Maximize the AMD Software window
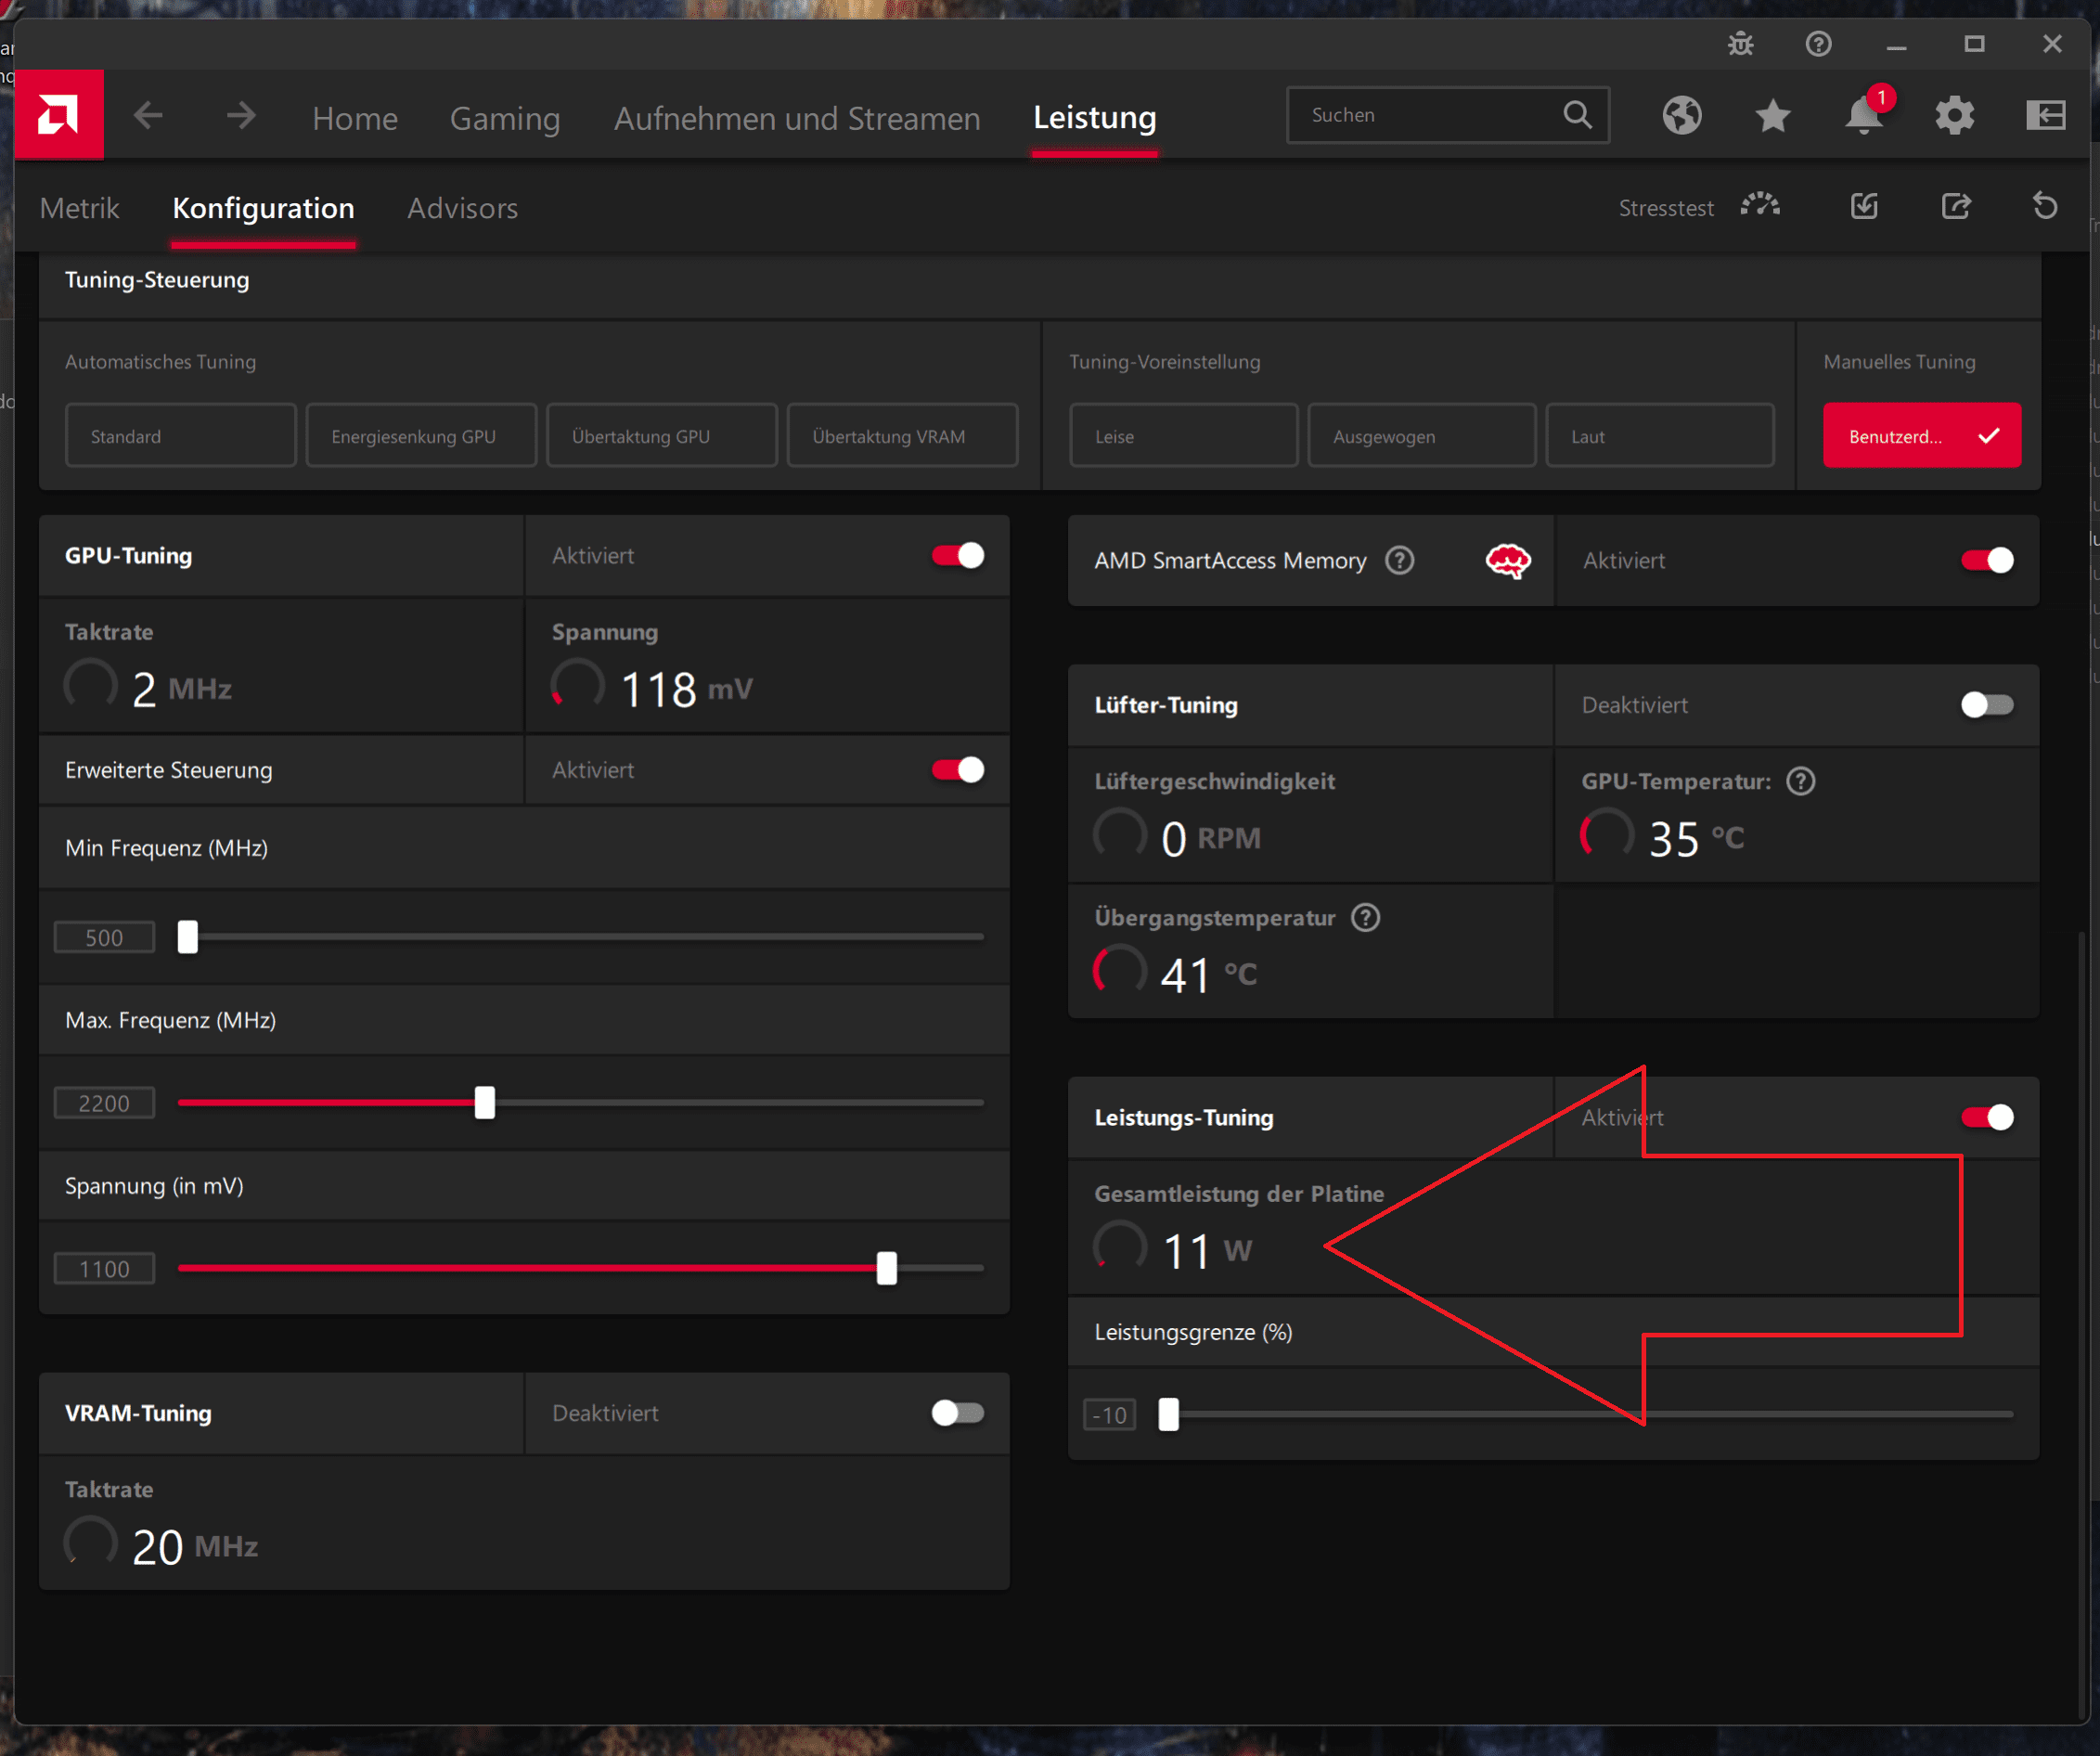Viewport: 2100px width, 1756px height. coord(1974,44)
